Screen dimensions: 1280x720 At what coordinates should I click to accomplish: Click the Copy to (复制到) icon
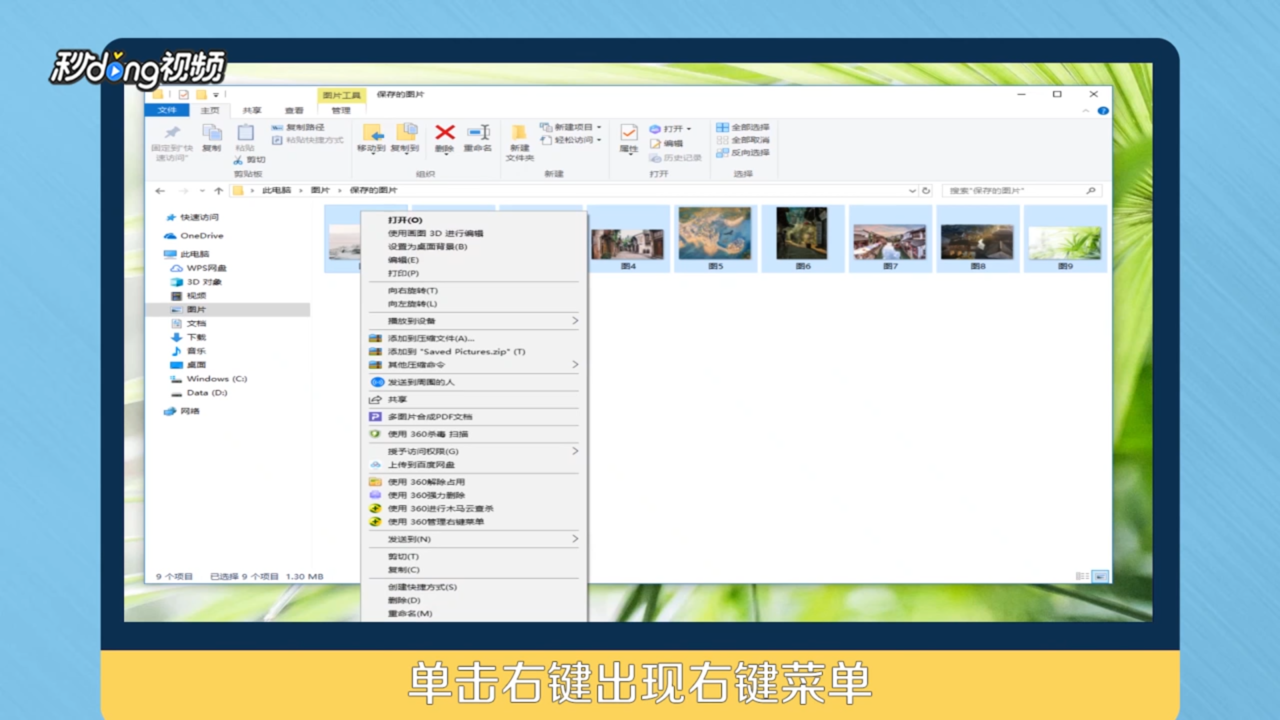coord(406,134)
